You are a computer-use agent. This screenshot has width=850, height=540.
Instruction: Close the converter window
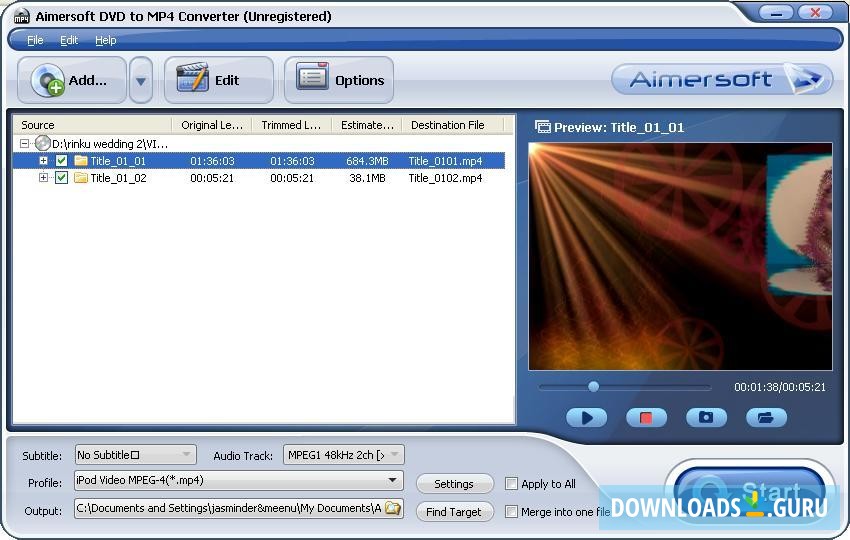click(x=815, y=13)
